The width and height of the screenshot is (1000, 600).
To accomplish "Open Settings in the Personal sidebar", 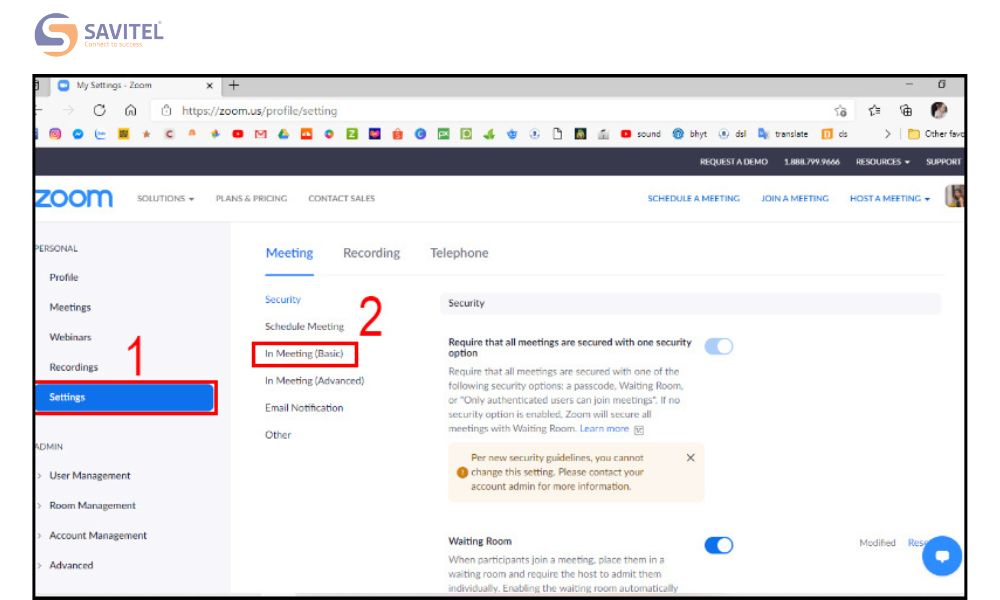I will [125, 397].
